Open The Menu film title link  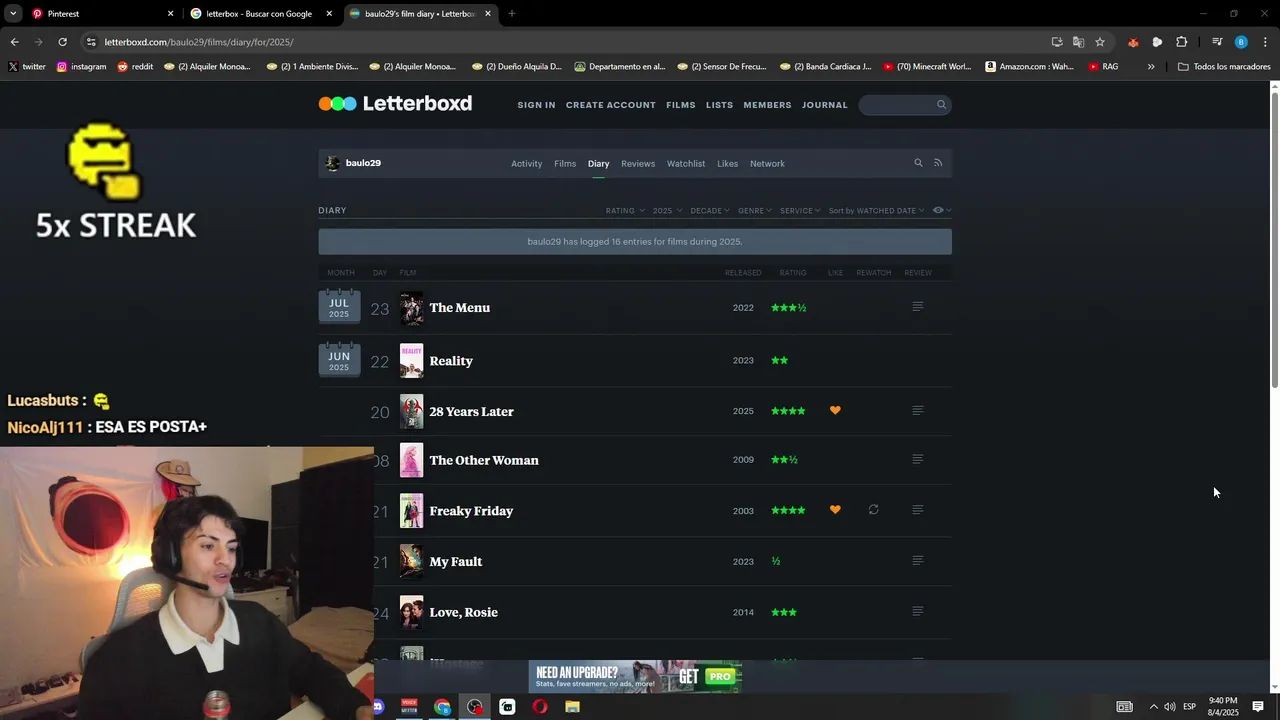[459, 308]
